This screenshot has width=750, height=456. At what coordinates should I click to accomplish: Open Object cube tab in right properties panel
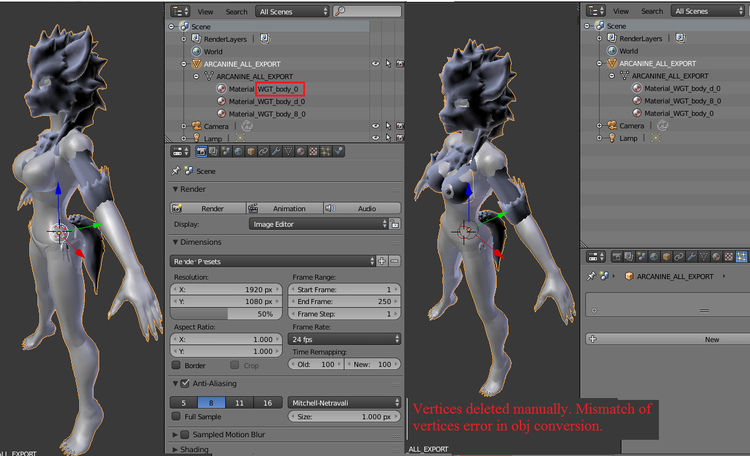[666, 257]
